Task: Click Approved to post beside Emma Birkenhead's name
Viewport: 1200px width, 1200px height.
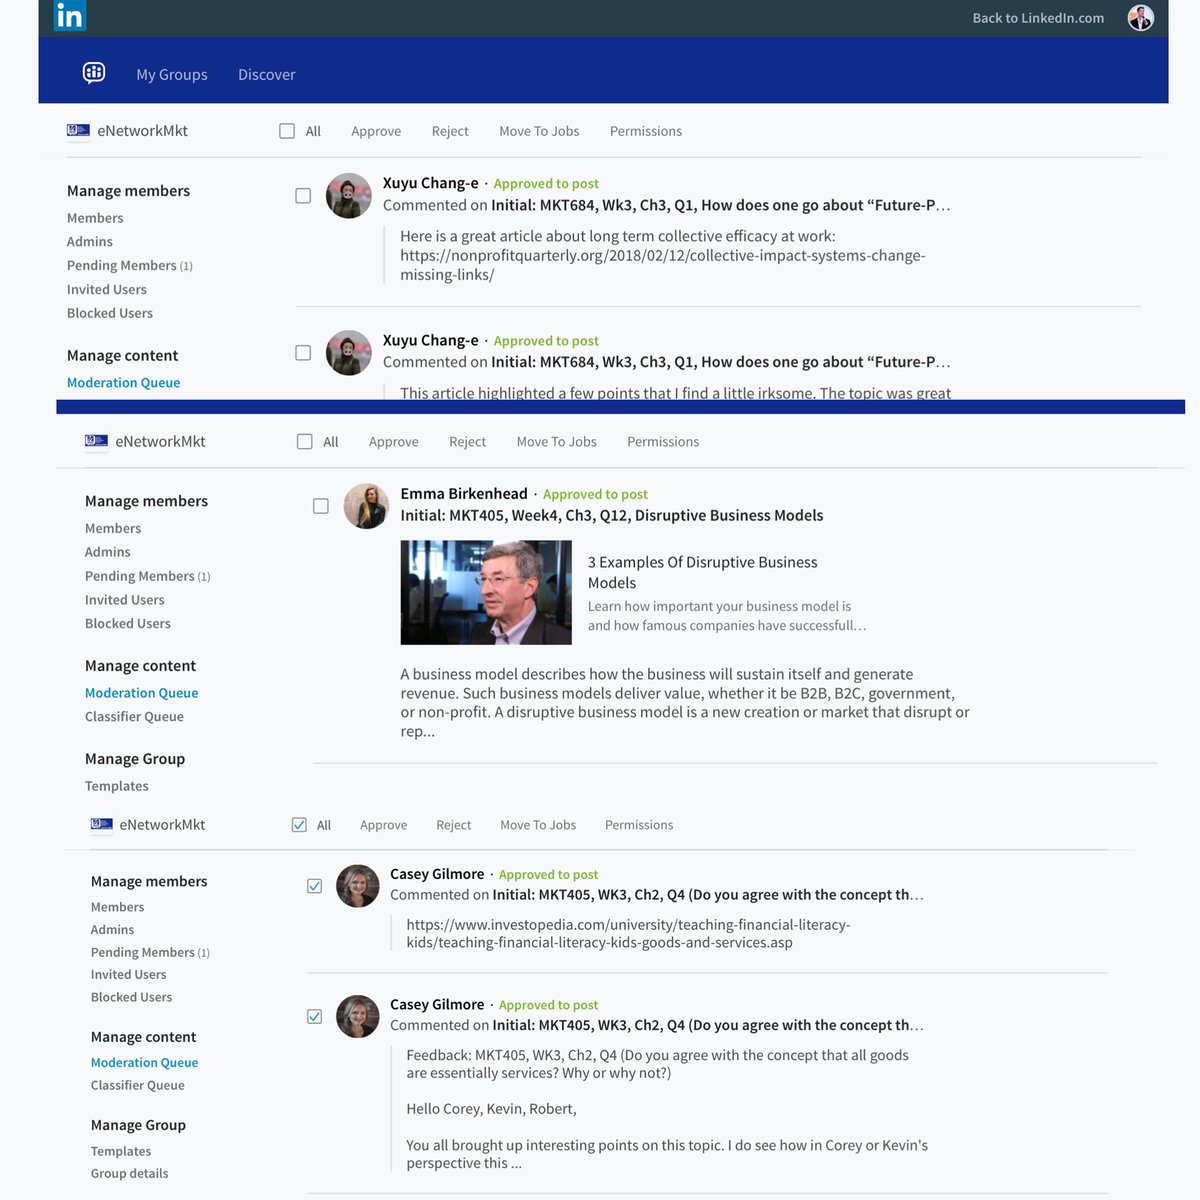Action: (x=596, y=494)
